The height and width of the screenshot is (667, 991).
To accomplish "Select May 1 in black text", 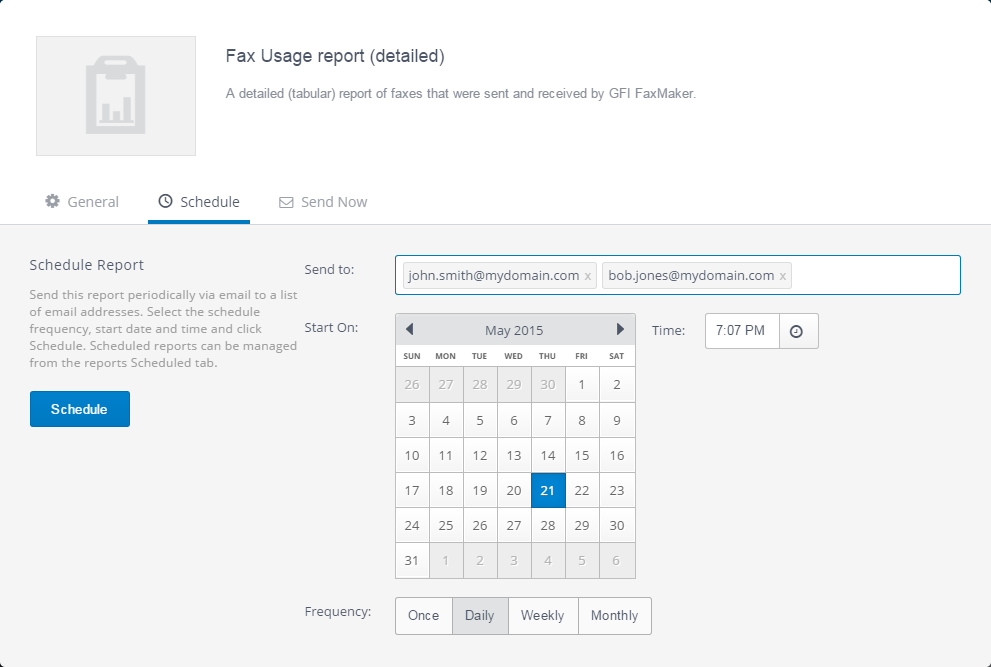I will pyautogui.click(x=582, y=385).
